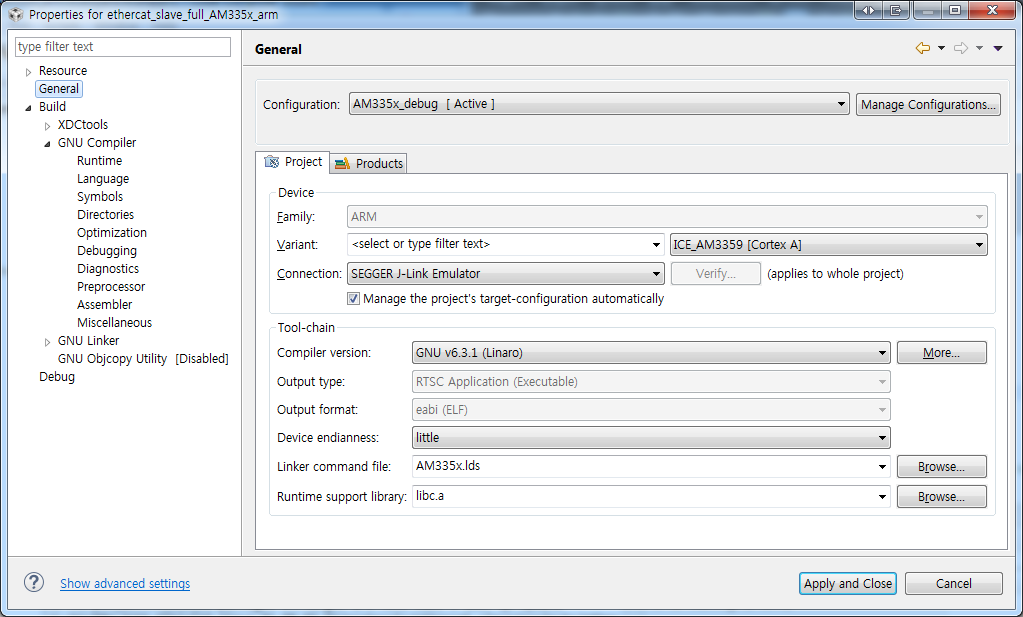Expand the XDCtools tree node
This screenshot has width=1023, height=617.
(47, 126)
